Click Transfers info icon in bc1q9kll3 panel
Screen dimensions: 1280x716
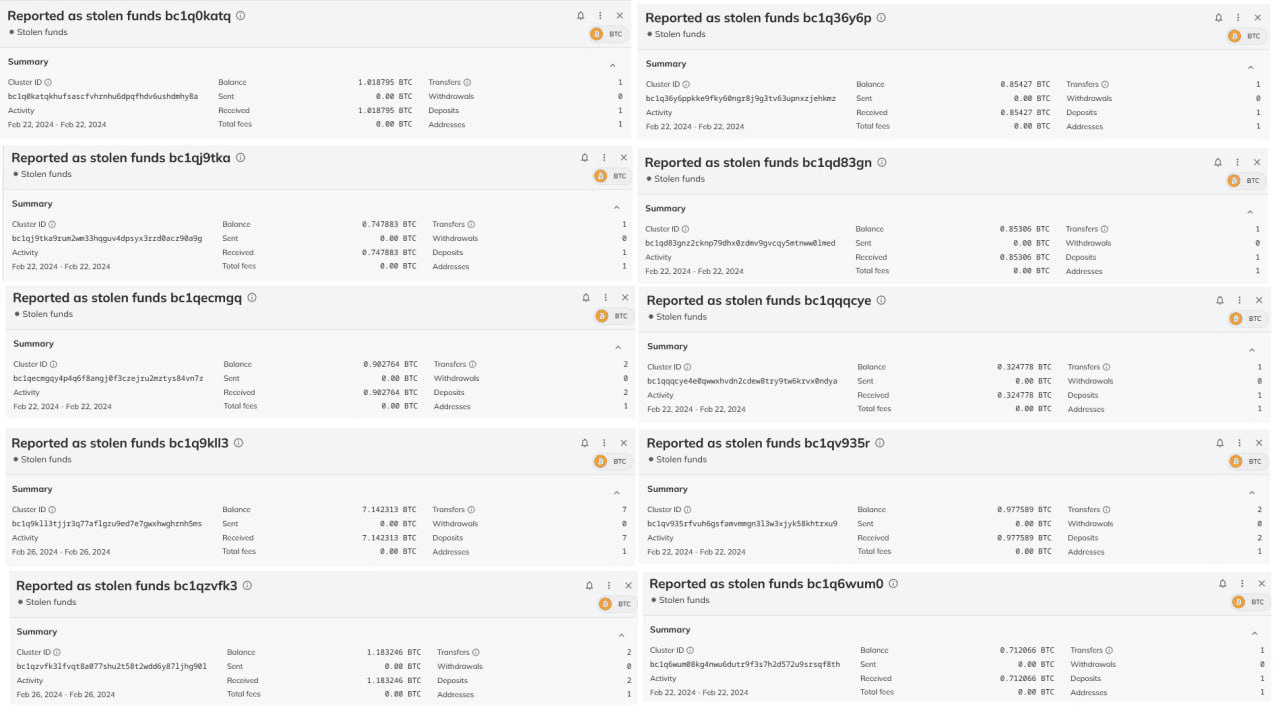pyautogui.click(x=470, y=510)
